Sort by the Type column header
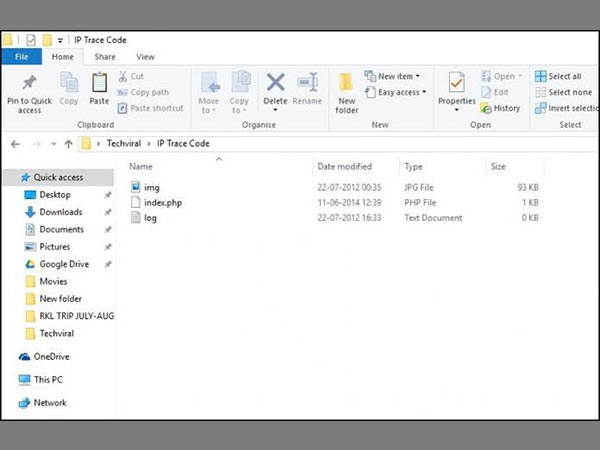 (413, 167)
